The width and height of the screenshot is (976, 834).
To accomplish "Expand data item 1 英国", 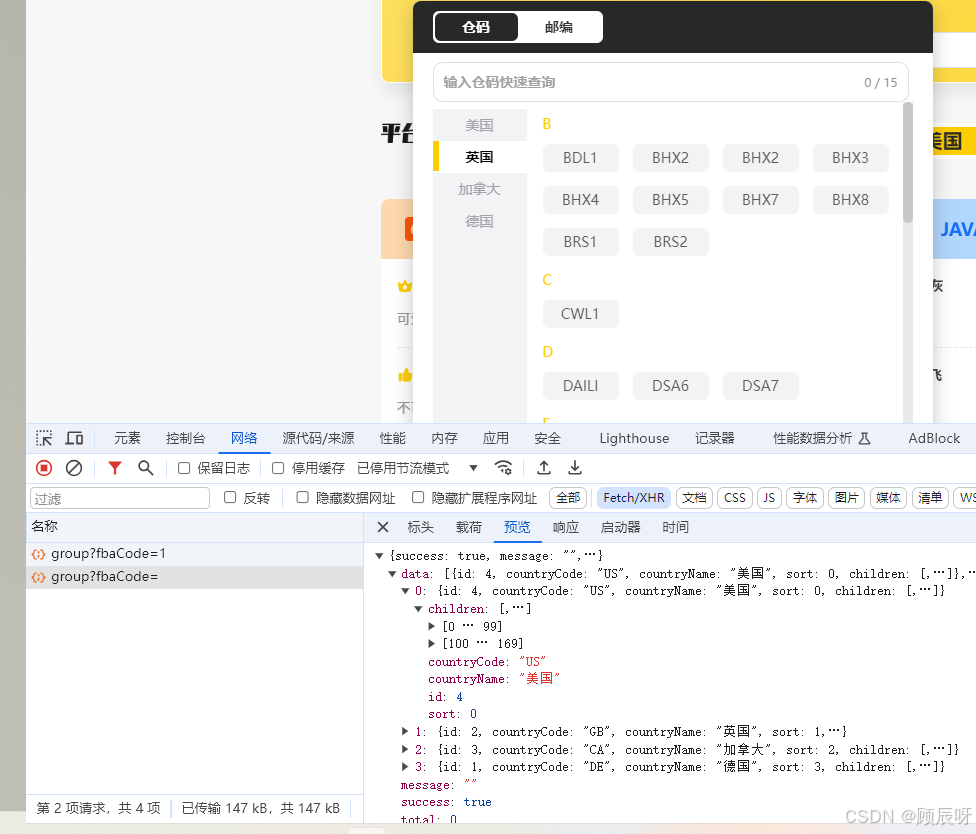I will [405, 731].
